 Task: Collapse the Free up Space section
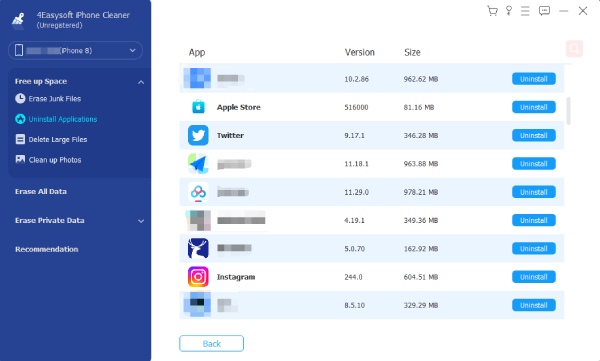(141, 82)
